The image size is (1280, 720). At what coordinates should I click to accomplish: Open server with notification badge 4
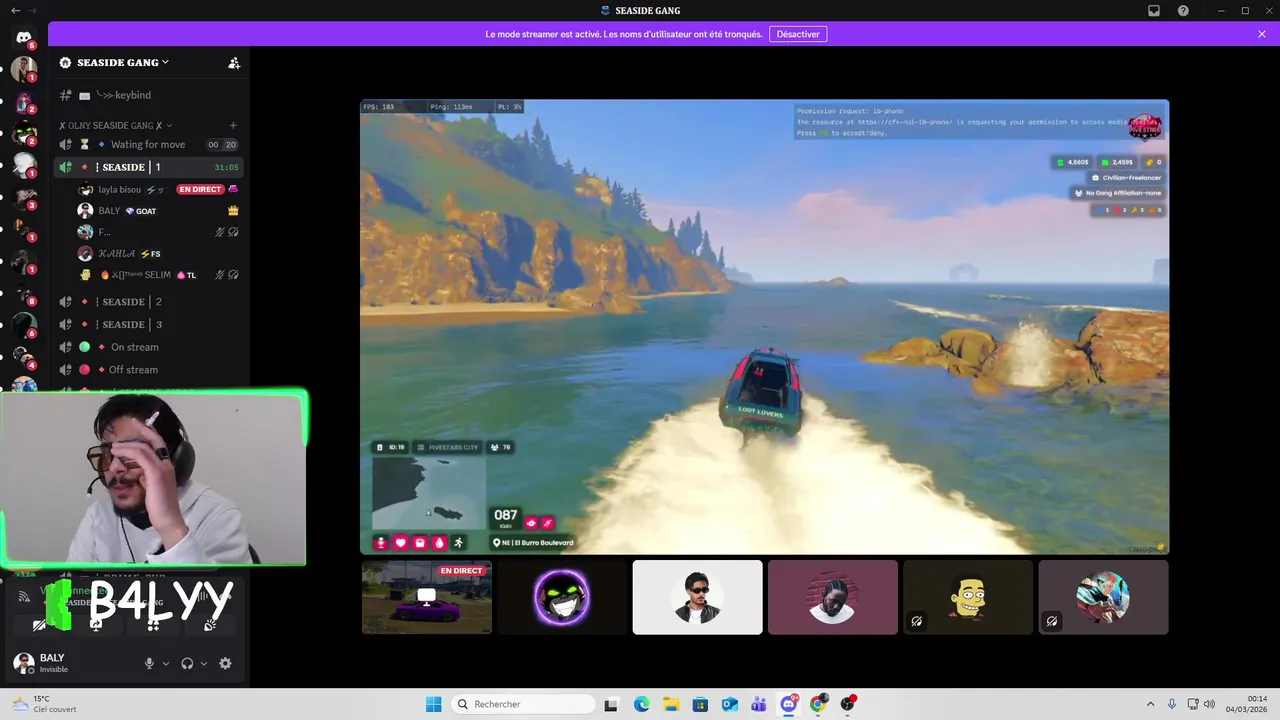[24, 358]
